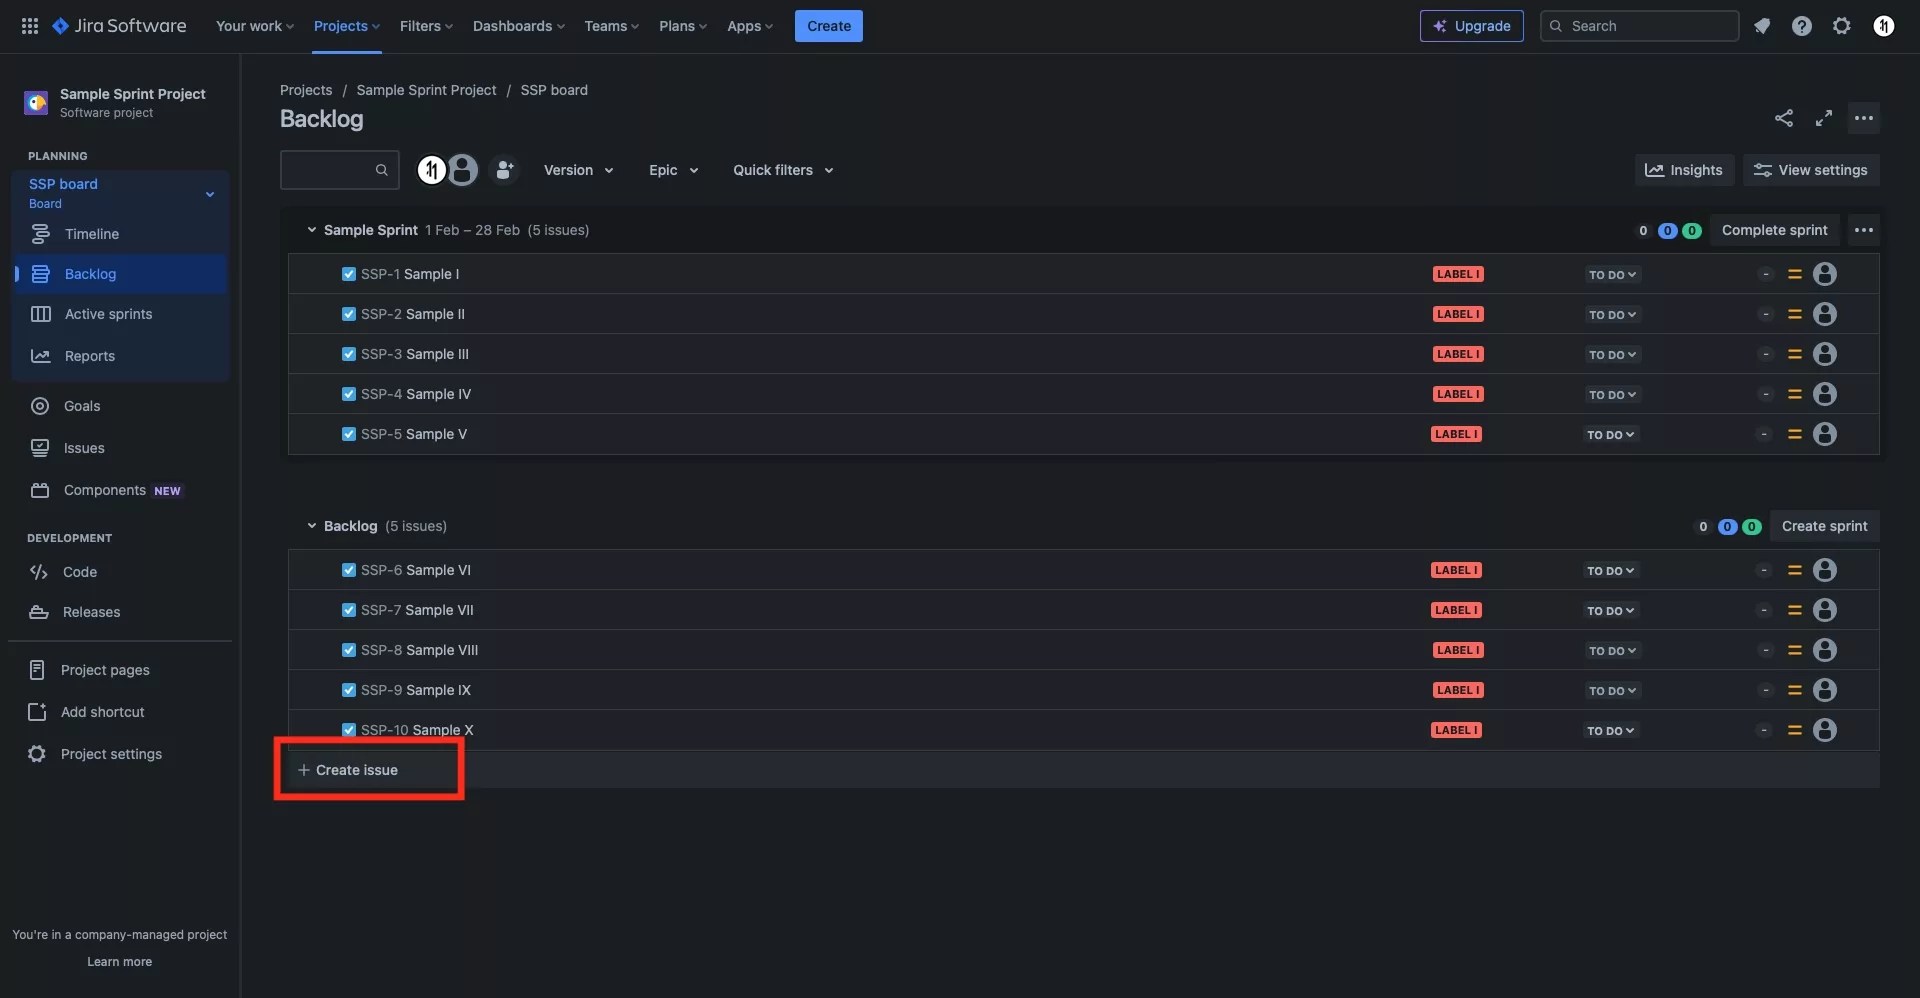Toggle the user avatar filter near search

(462, 170)
